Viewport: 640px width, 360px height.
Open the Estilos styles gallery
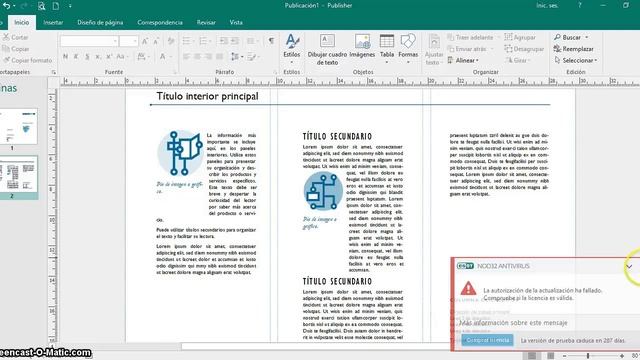click(291, 49)
